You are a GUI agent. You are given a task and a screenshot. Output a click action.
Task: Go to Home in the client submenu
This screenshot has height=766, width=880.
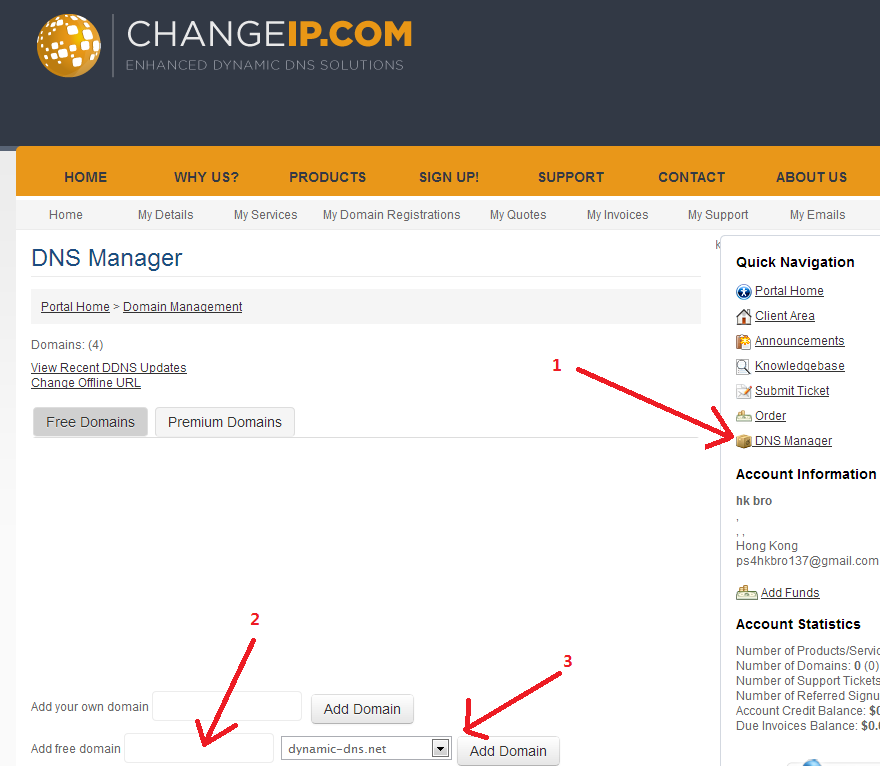(66, 215)
